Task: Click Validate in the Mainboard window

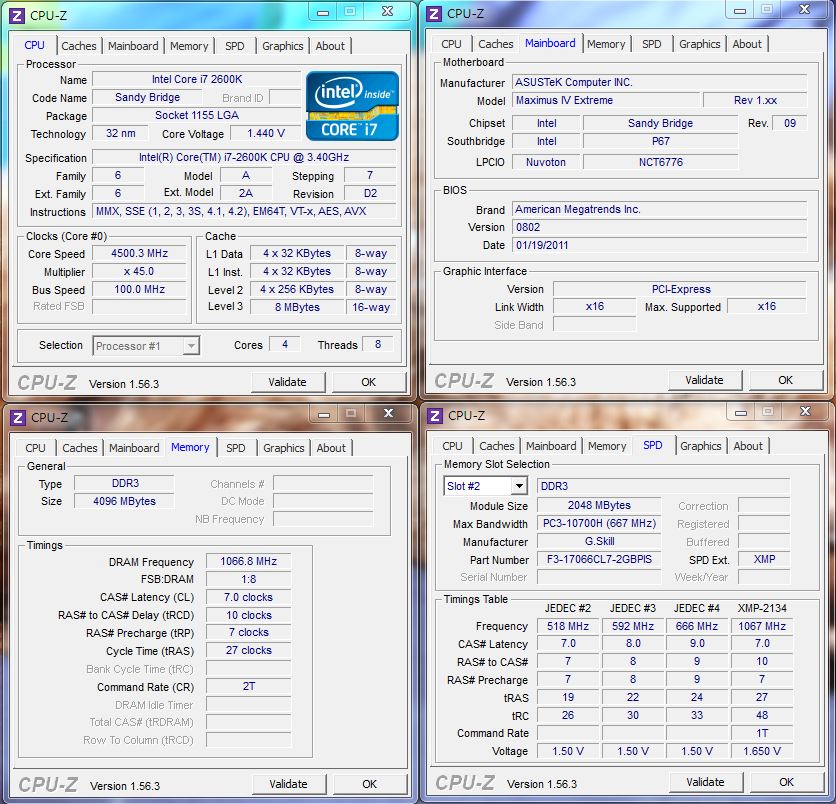Action: (704, 380)
